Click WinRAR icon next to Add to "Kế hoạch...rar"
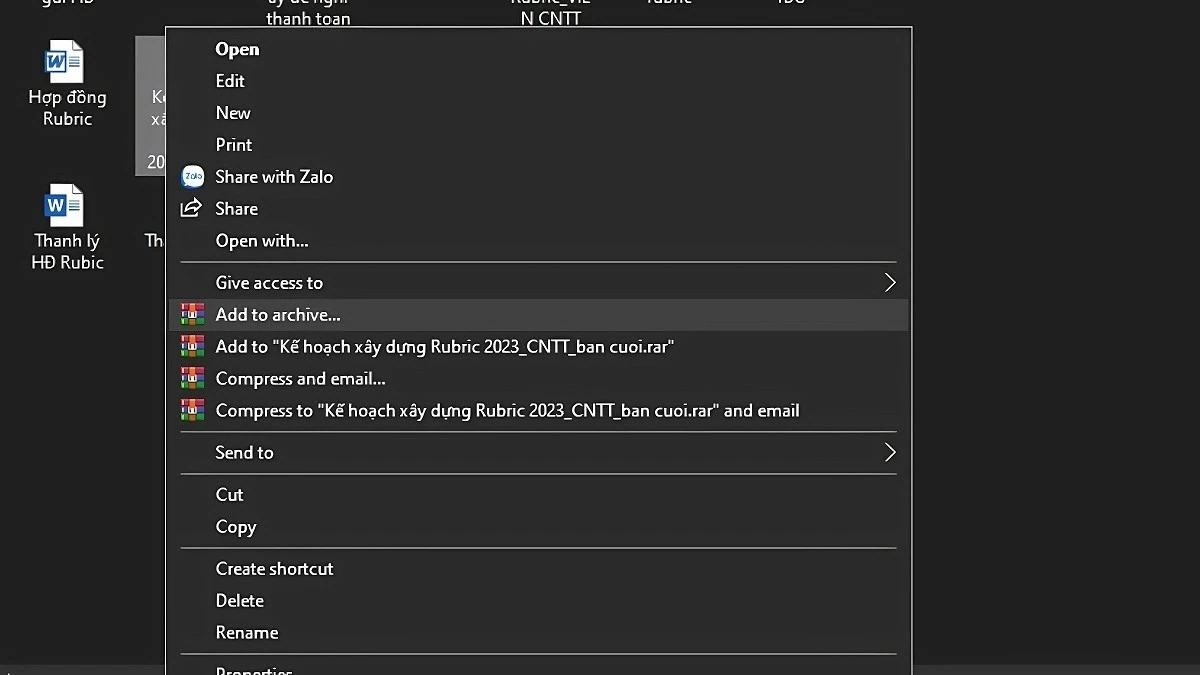The image size is (1200, 675). click(x=192, y=347)
